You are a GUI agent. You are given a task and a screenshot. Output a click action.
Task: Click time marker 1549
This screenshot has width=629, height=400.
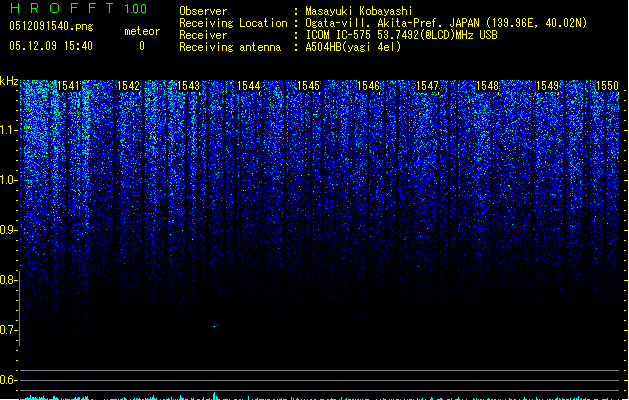(547, 86)
